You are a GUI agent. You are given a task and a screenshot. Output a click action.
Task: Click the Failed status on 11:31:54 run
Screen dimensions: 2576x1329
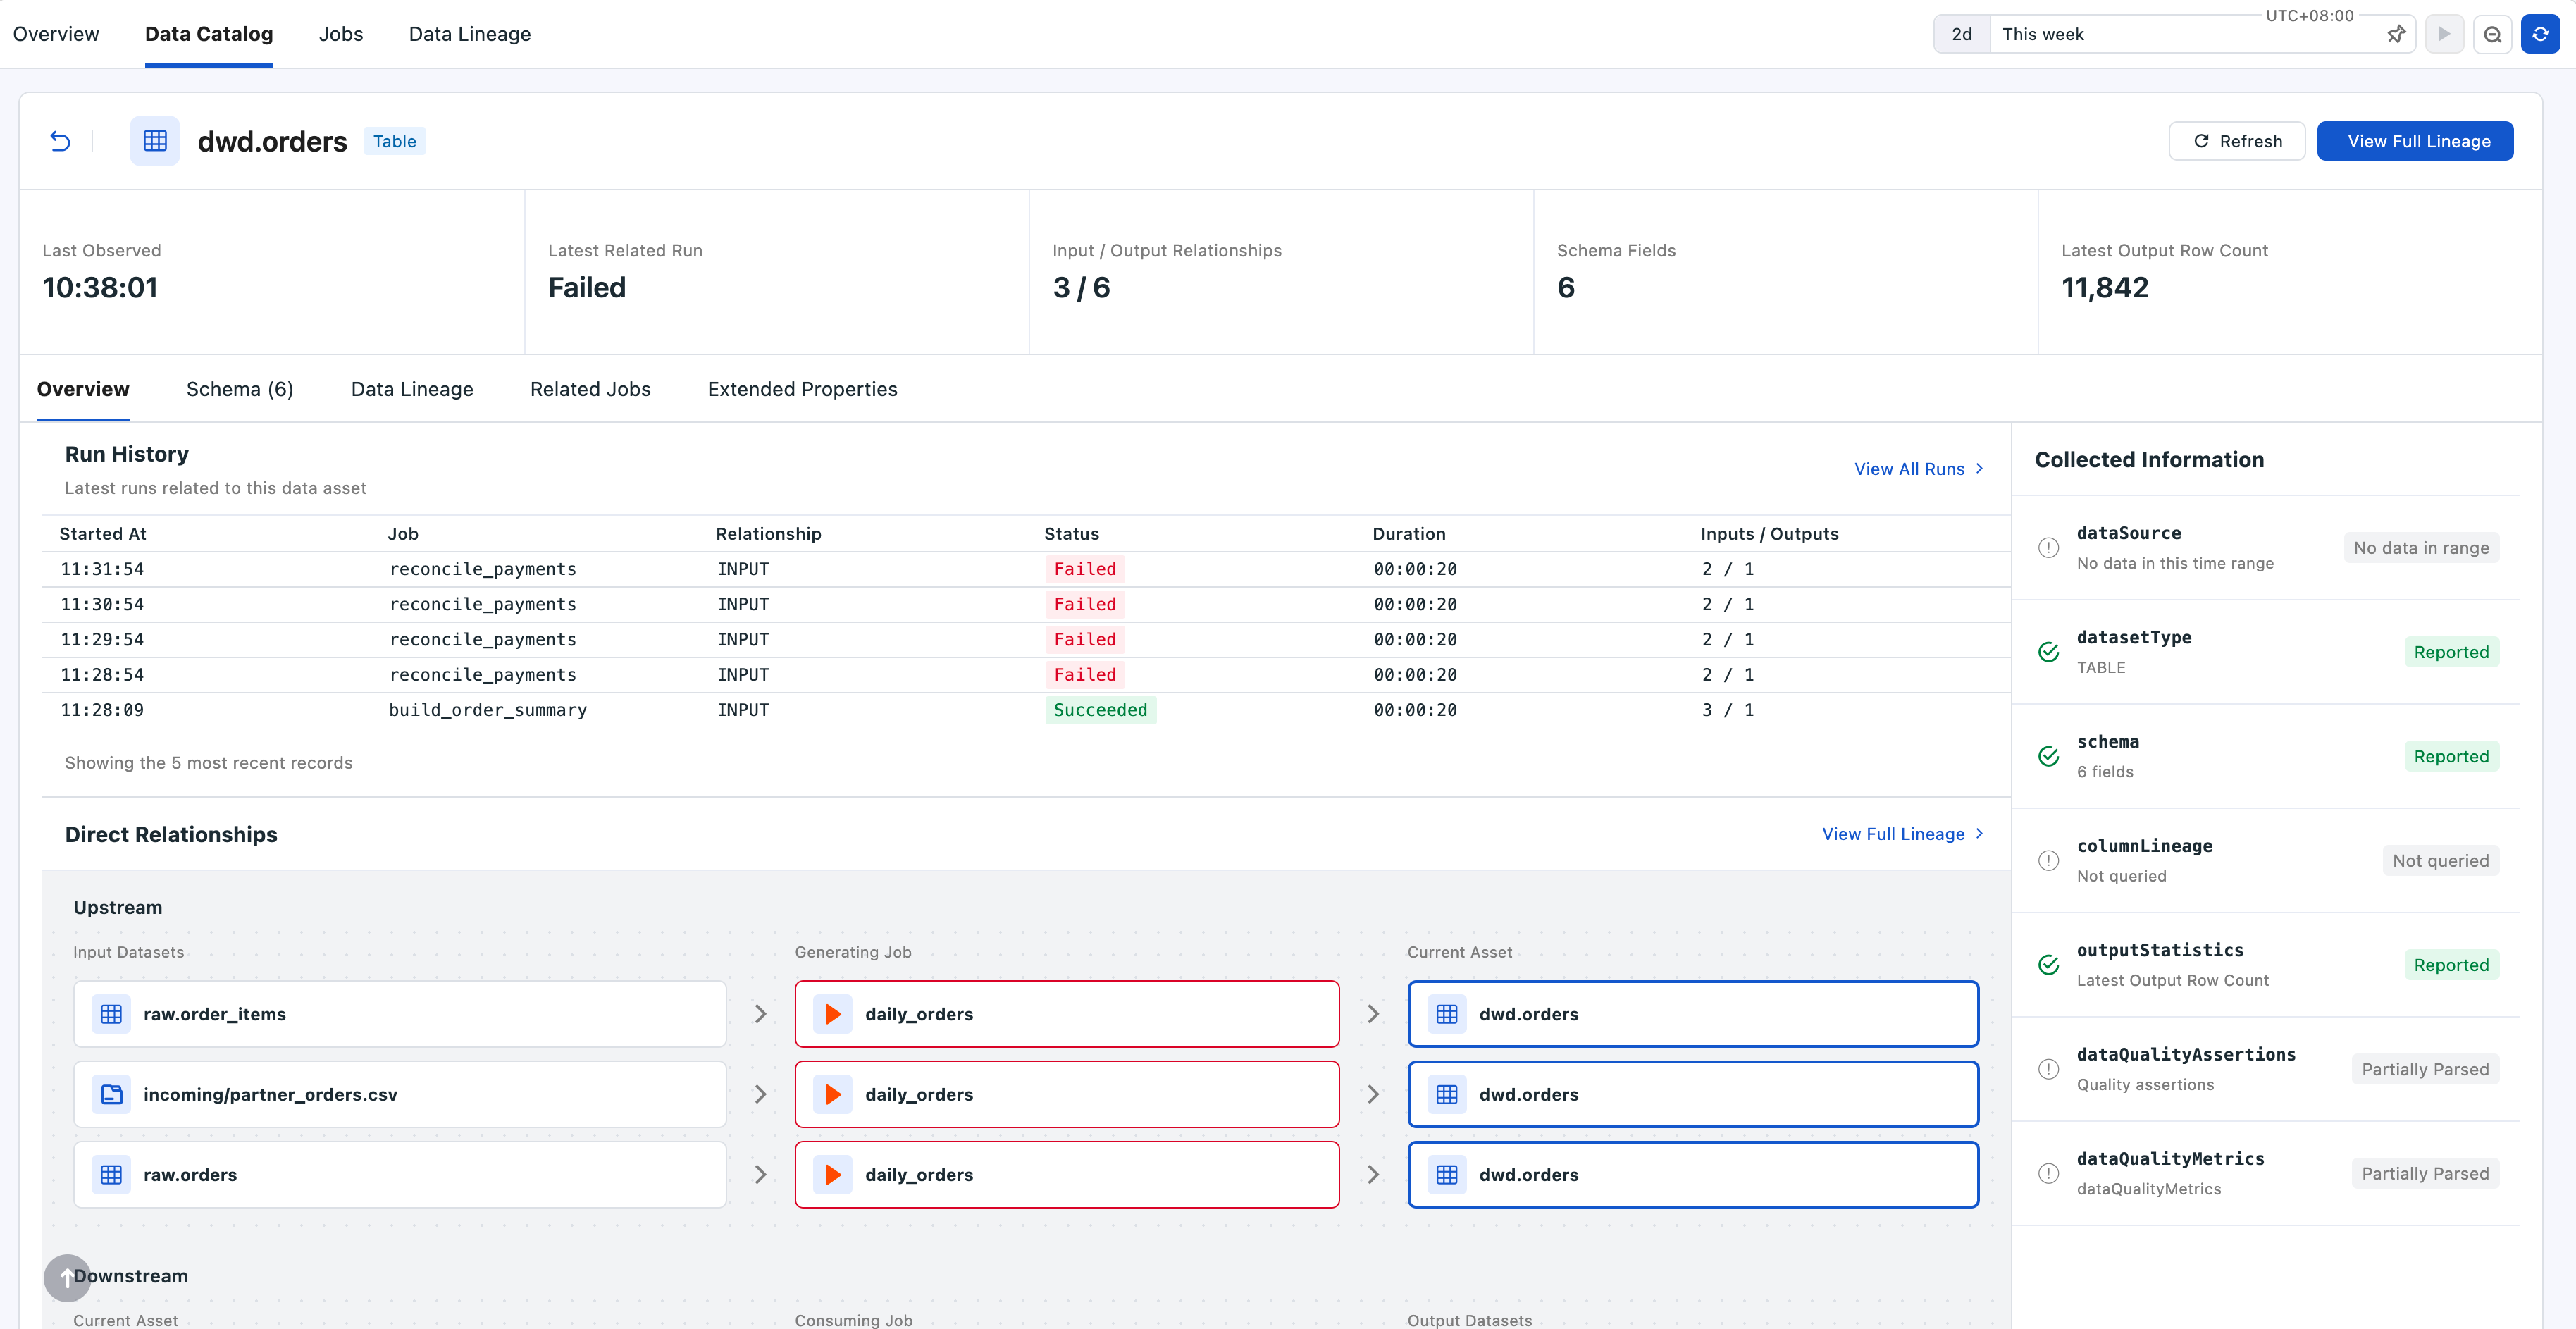1085,569
